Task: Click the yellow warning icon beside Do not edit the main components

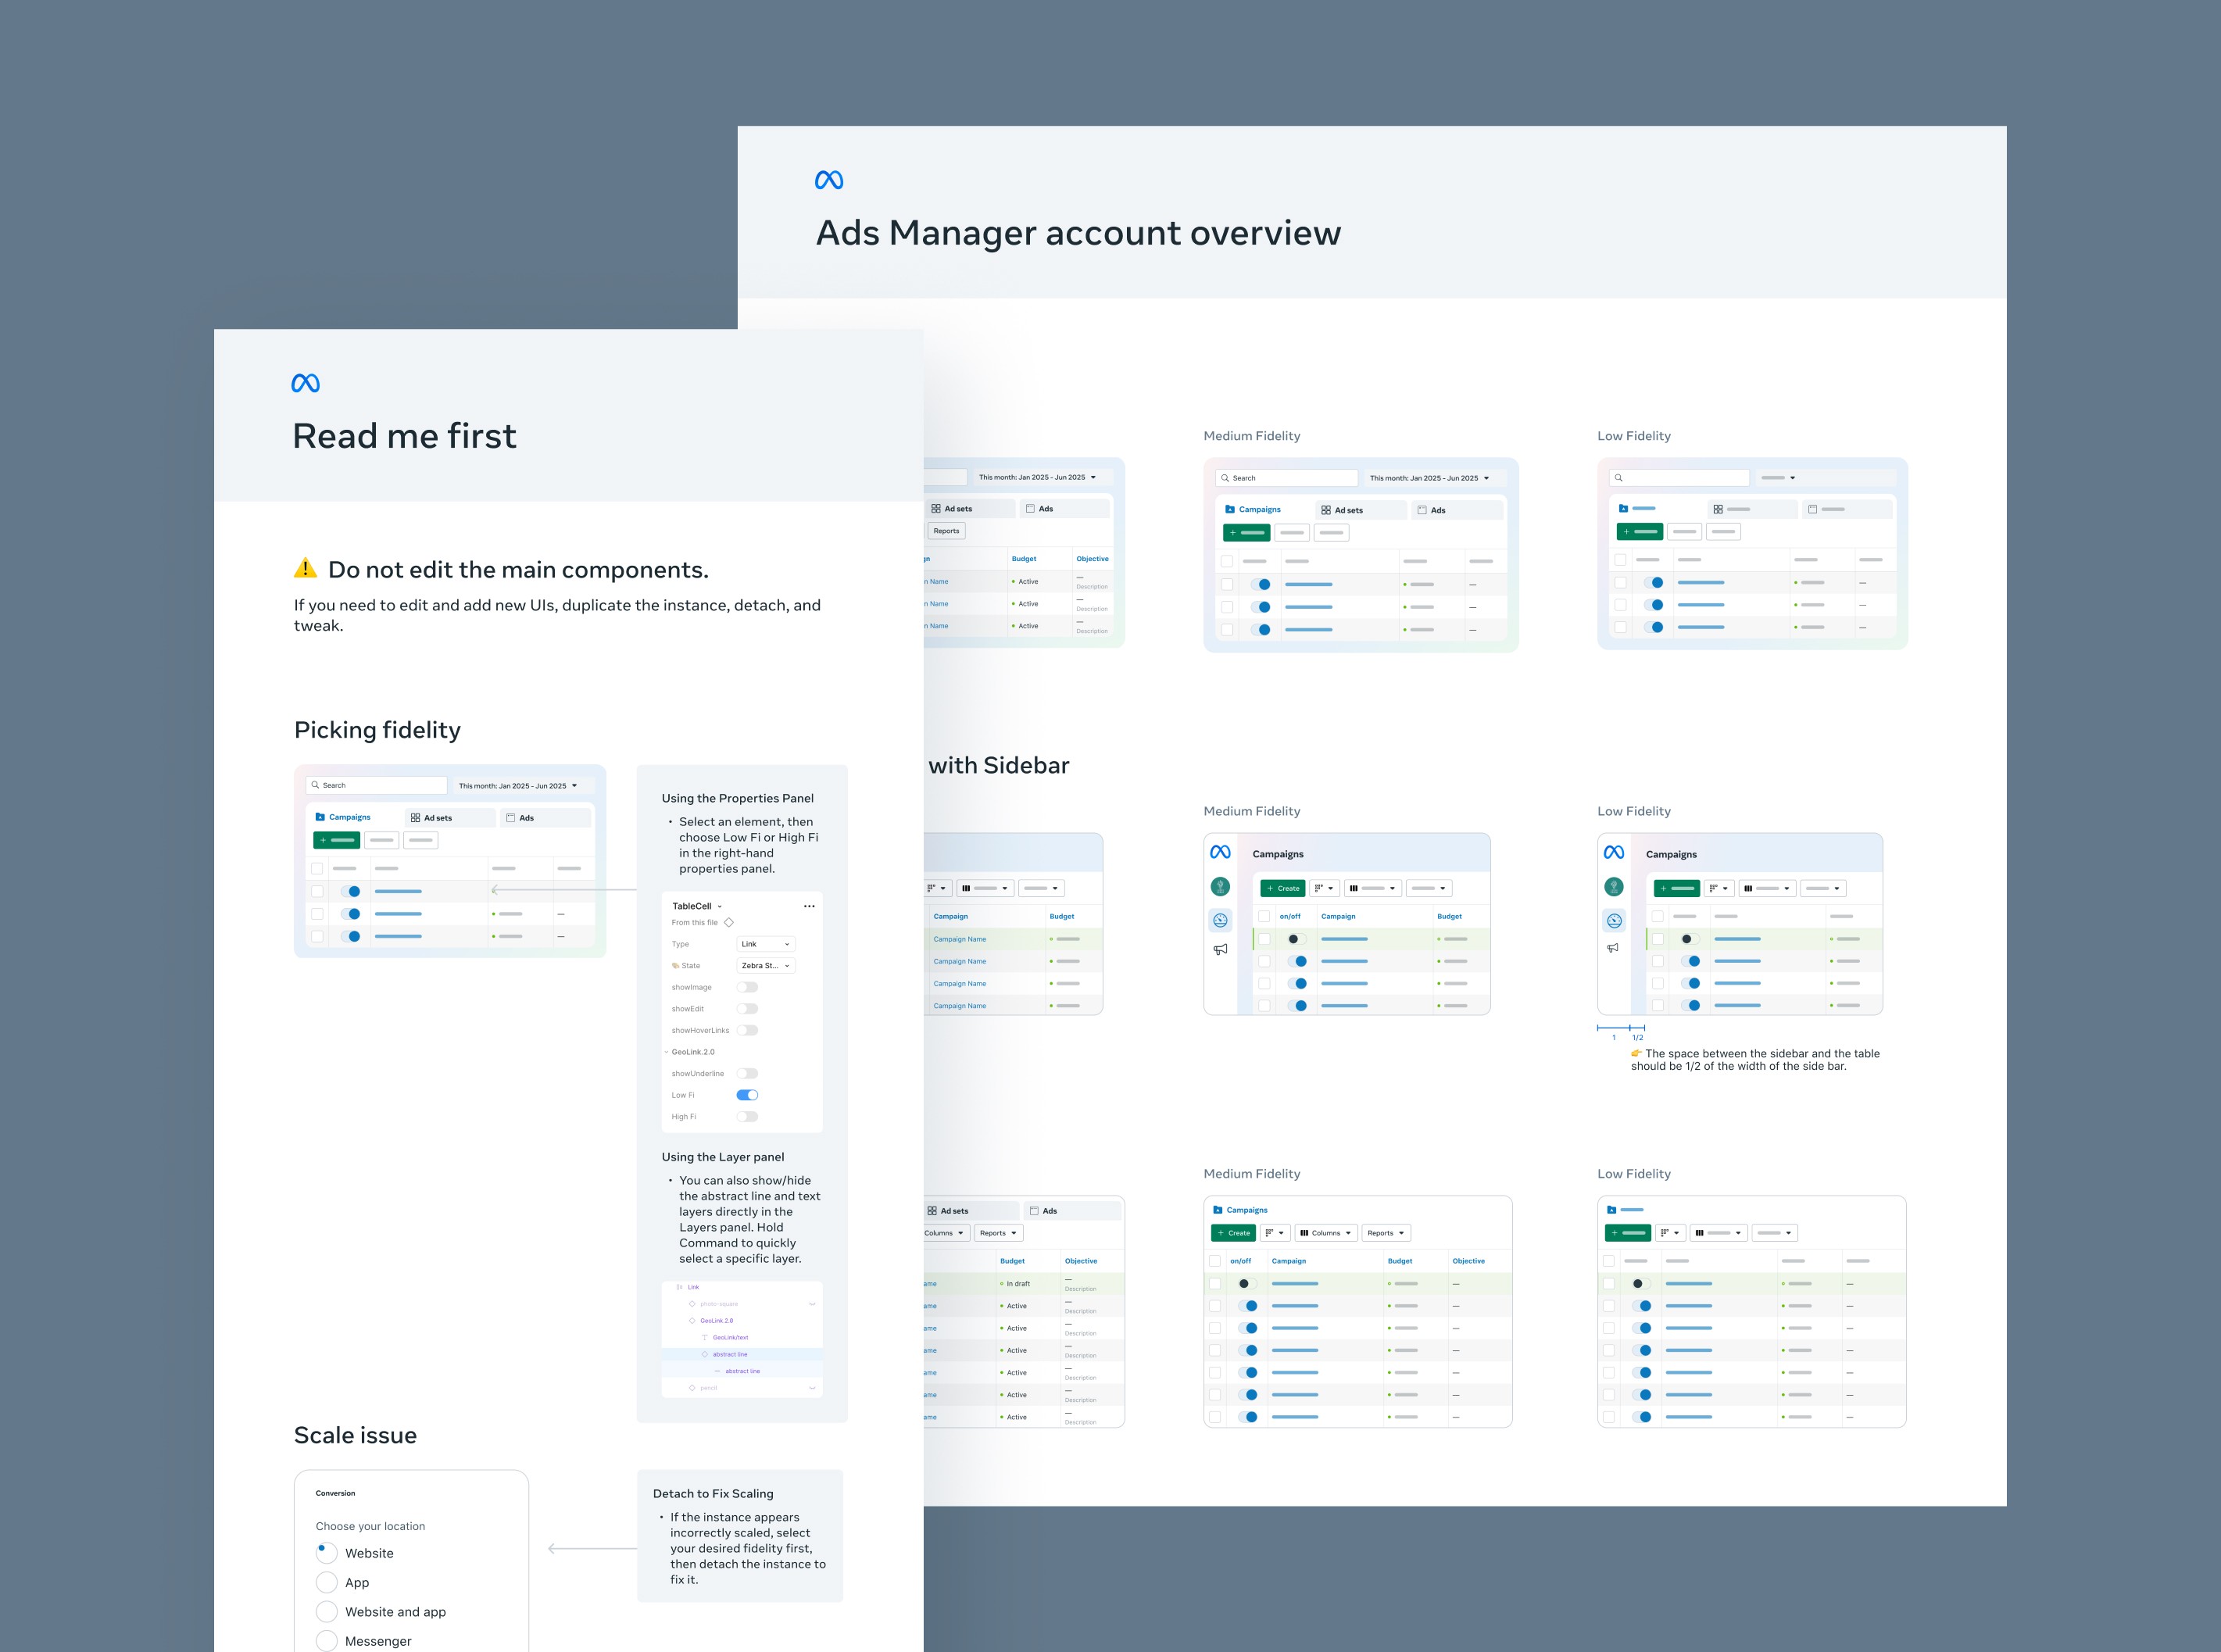Action: coord(305,568)
